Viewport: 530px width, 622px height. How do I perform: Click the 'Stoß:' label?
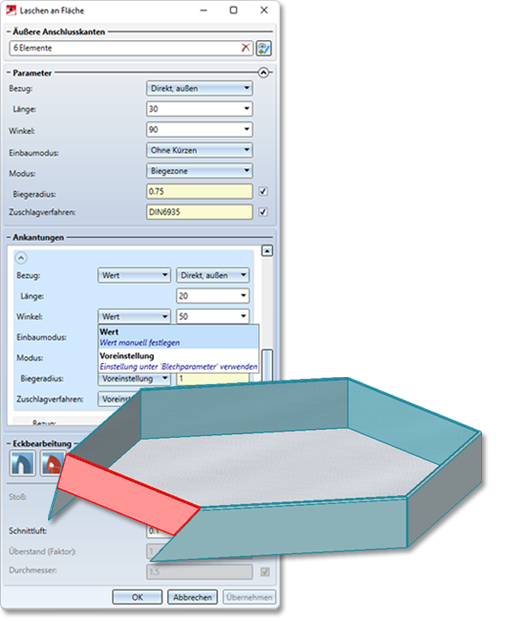click(x=18, y=497)
